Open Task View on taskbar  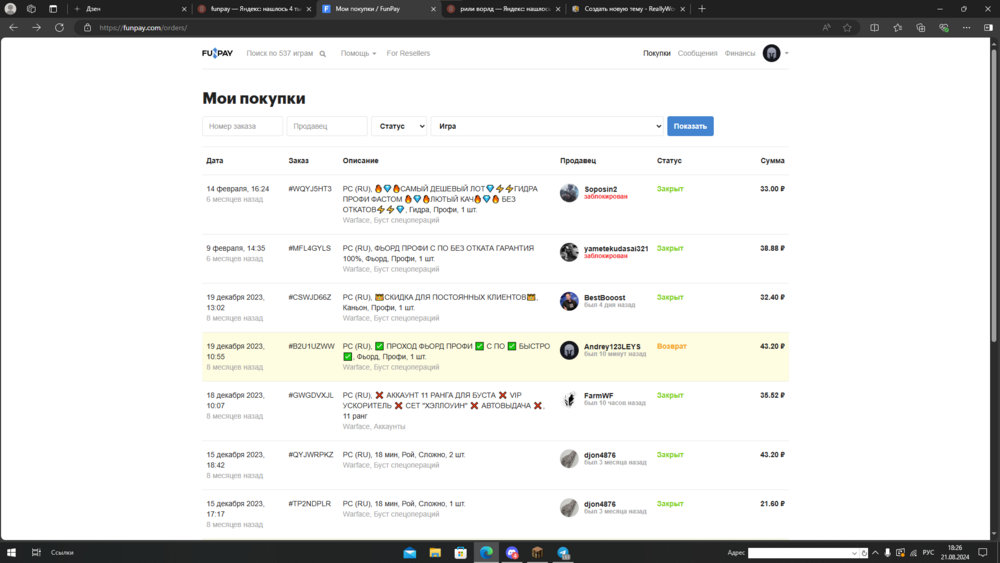(36, 552)
